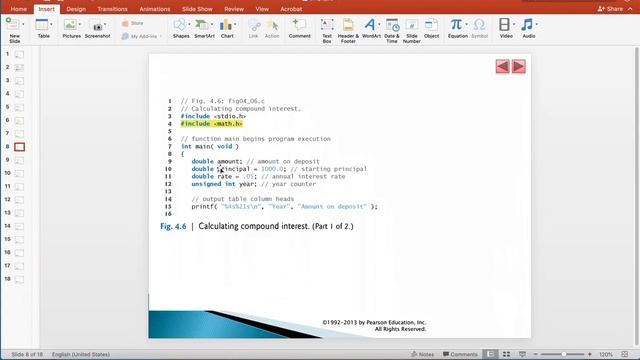Click the Shapes icon
Image resolution: width=640 pixels, height=360 pixels.
[x=180, y=24]
